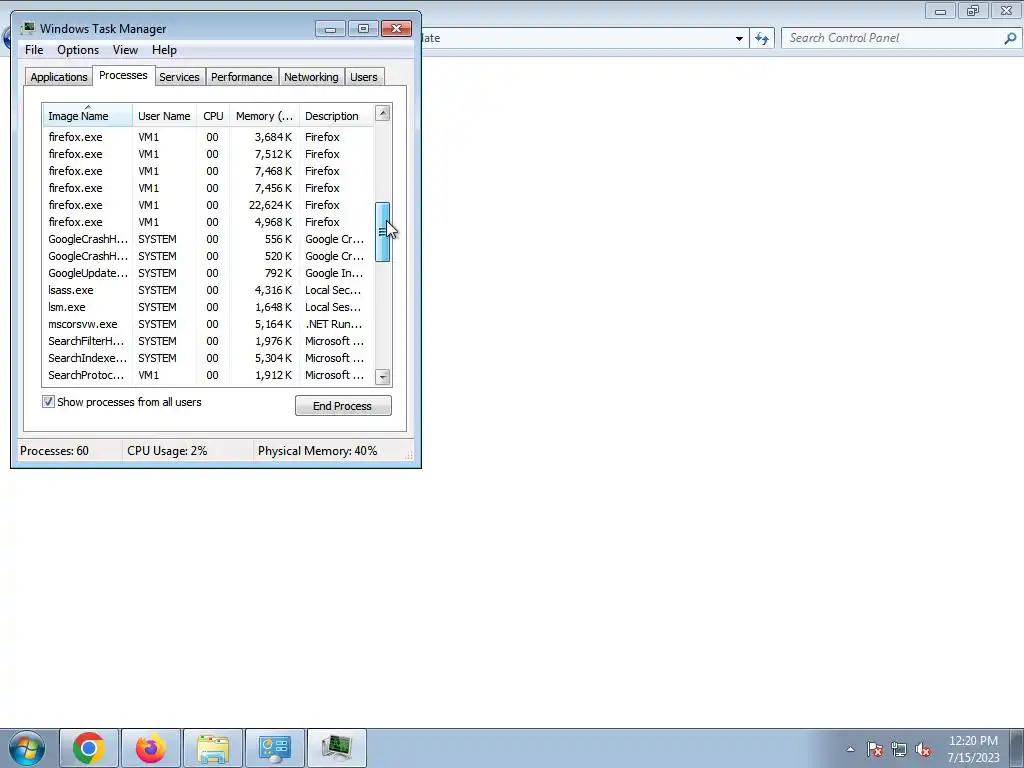Open Google Chrome from the taskbar
Image resolution: width=1024 pixels, height=768 pixels.
89,748
